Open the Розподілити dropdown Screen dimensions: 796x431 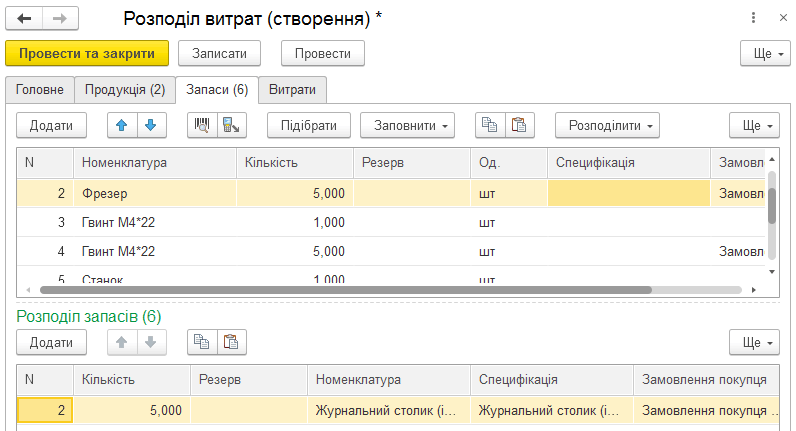point(607,125)
